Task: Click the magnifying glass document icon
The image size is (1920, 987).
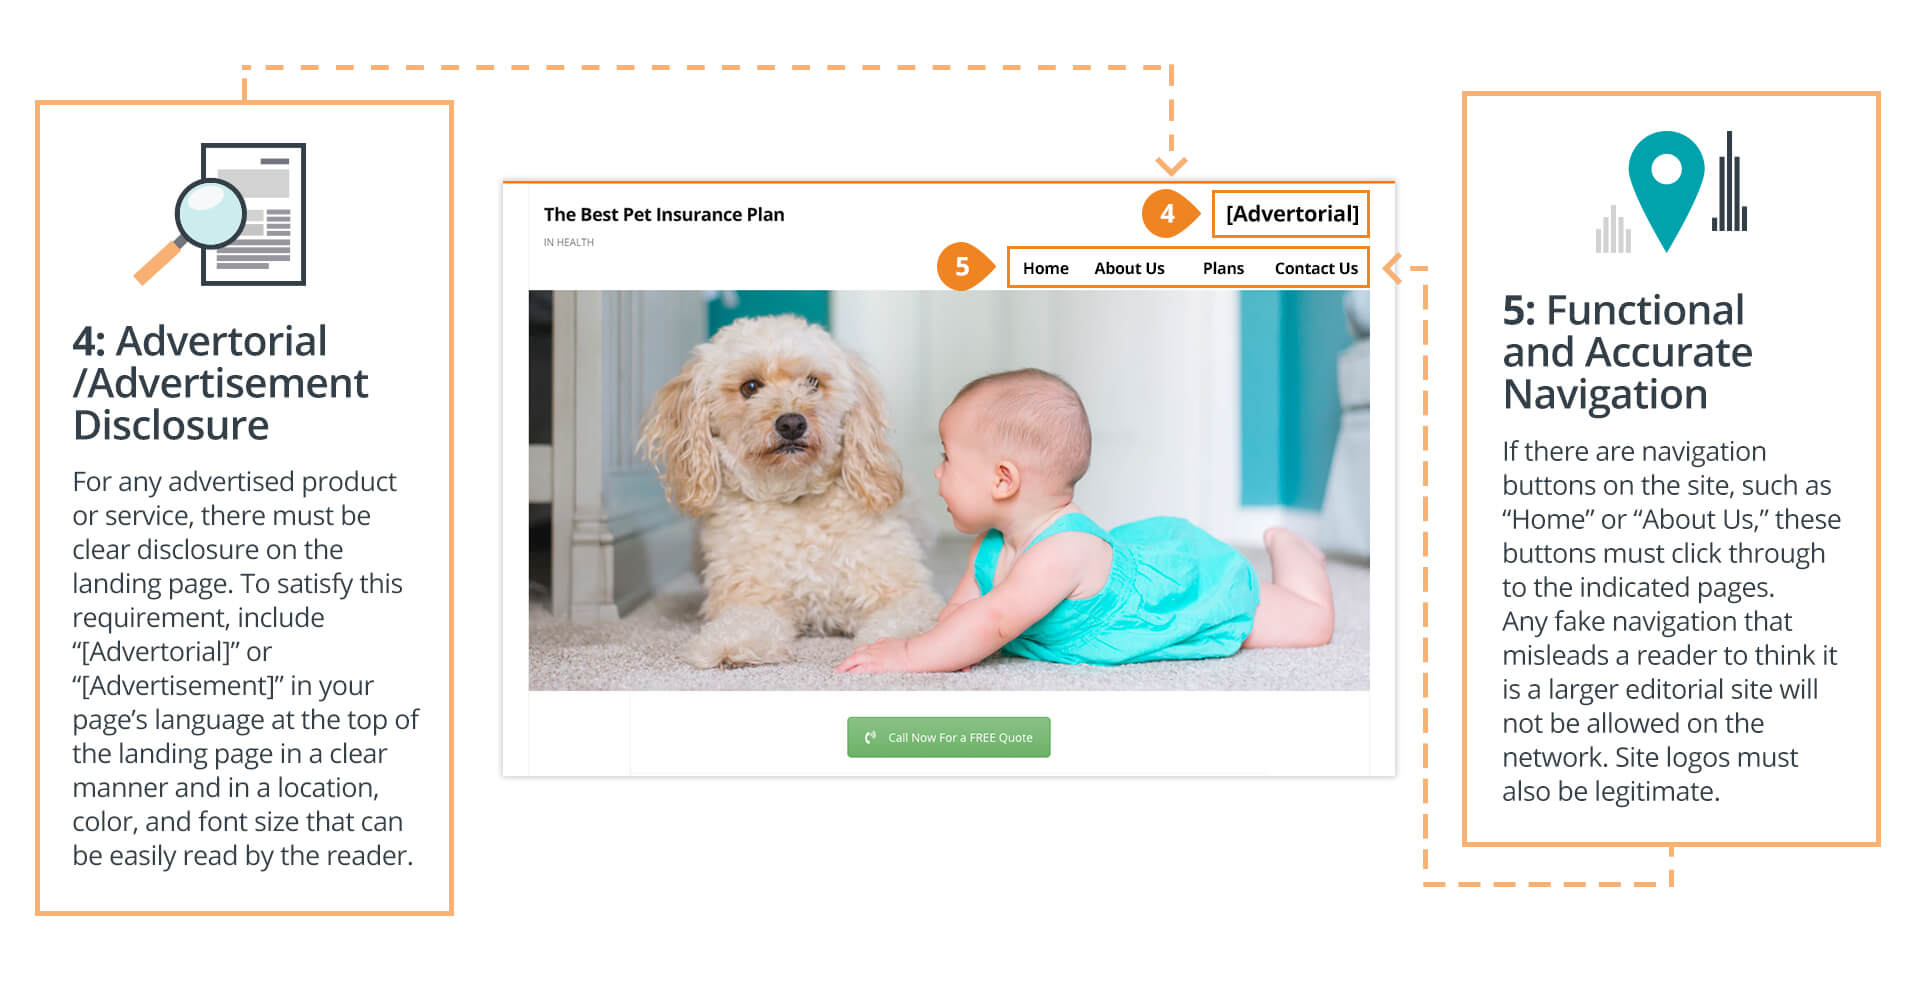Action: tap(220, 214)
